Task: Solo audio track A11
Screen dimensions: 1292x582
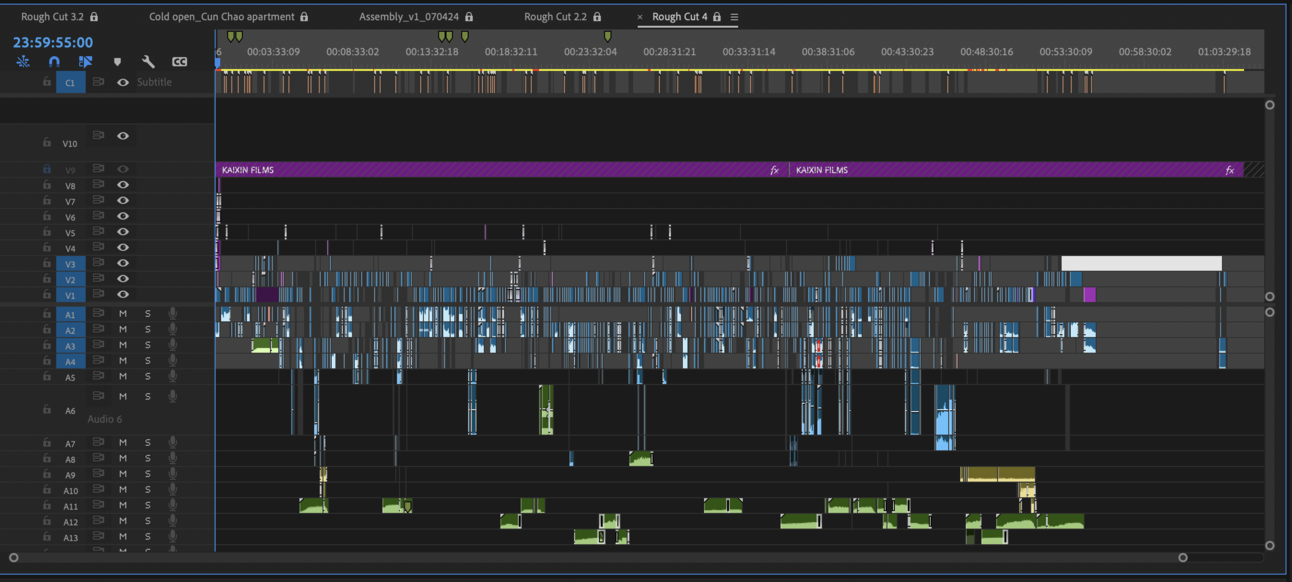Action: click(148, 505)
